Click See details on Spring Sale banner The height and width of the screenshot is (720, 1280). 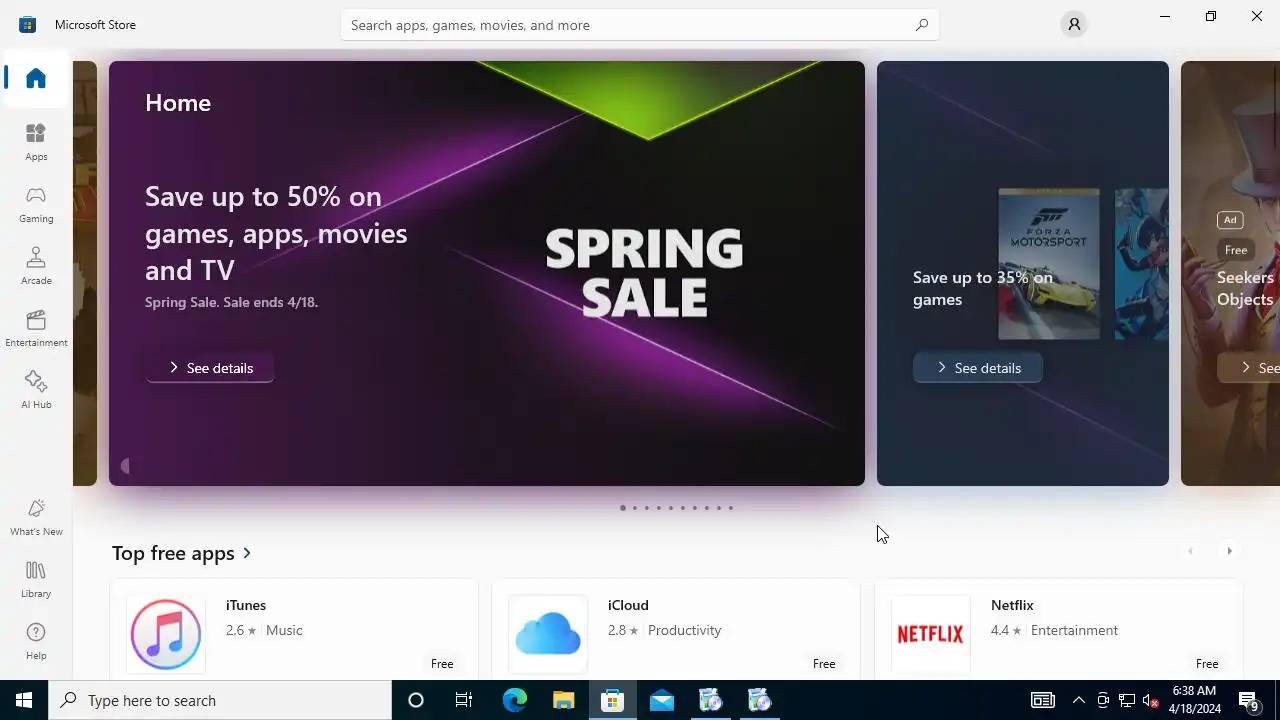(210, 368)
